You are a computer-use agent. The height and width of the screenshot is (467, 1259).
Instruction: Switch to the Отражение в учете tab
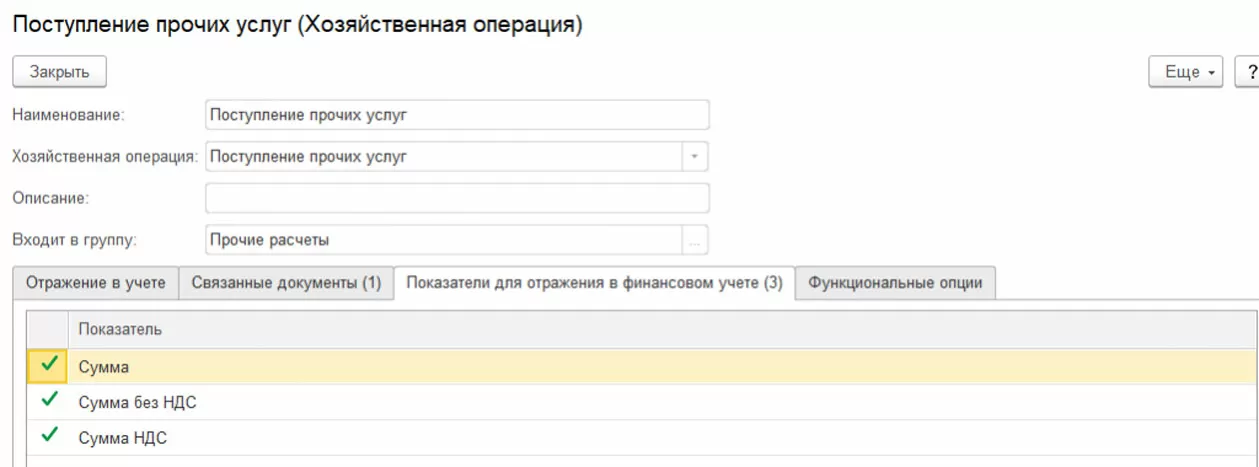(x=96, y=283)
